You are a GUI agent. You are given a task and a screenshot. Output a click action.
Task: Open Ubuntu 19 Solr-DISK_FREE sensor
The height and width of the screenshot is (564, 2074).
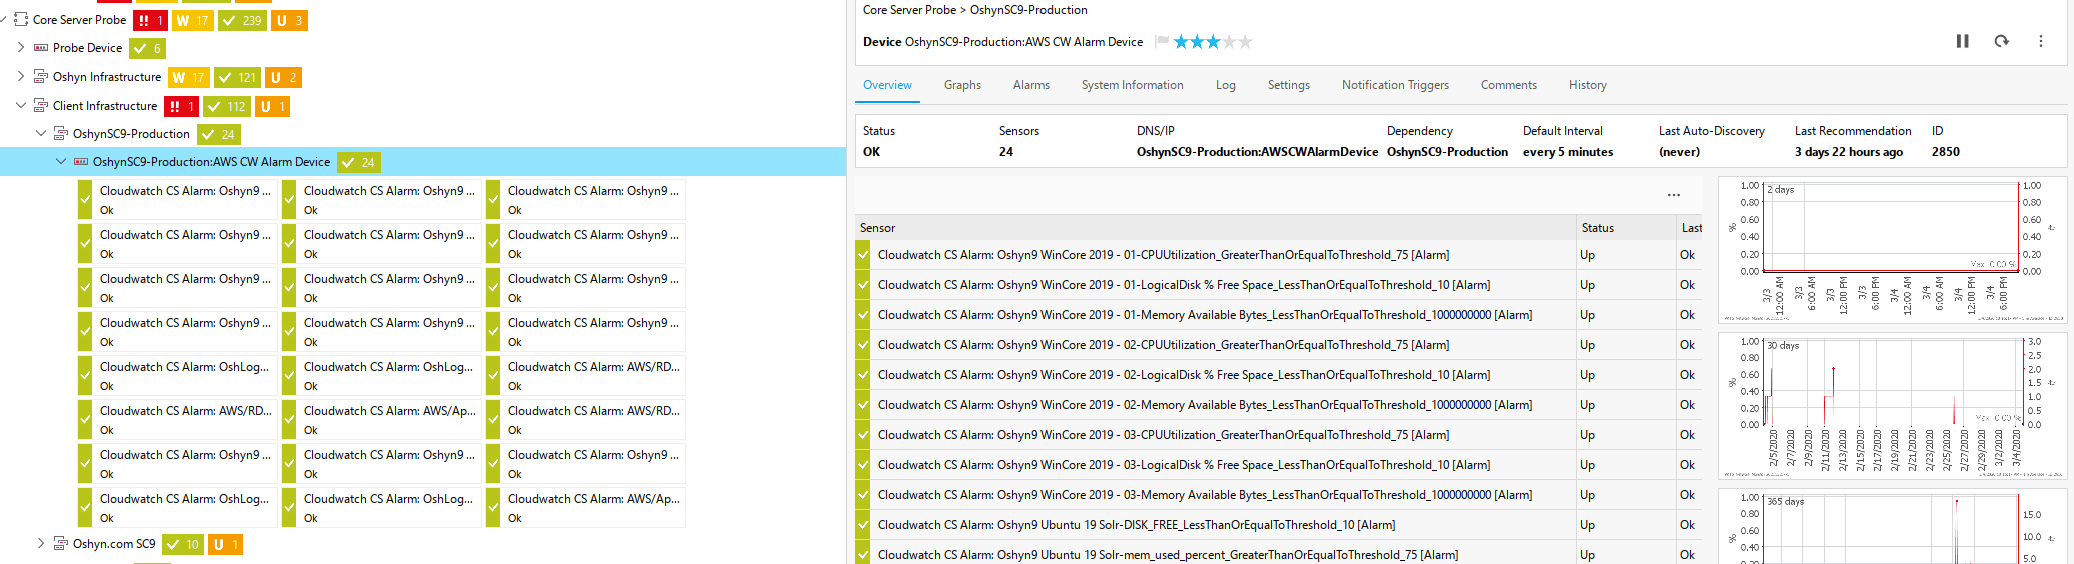[x=1136, y=525]
